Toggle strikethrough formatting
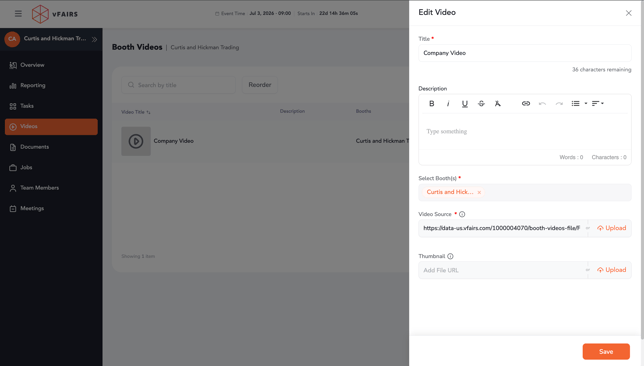Screen dimensions: 644x366 click(x=481, y=104)
